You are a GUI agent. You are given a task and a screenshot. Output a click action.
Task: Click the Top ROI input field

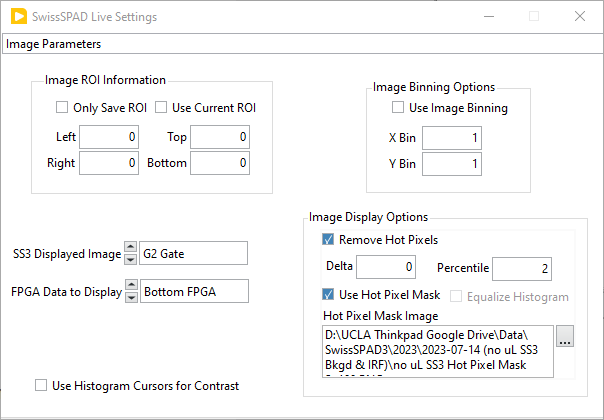tap(220, 137)
